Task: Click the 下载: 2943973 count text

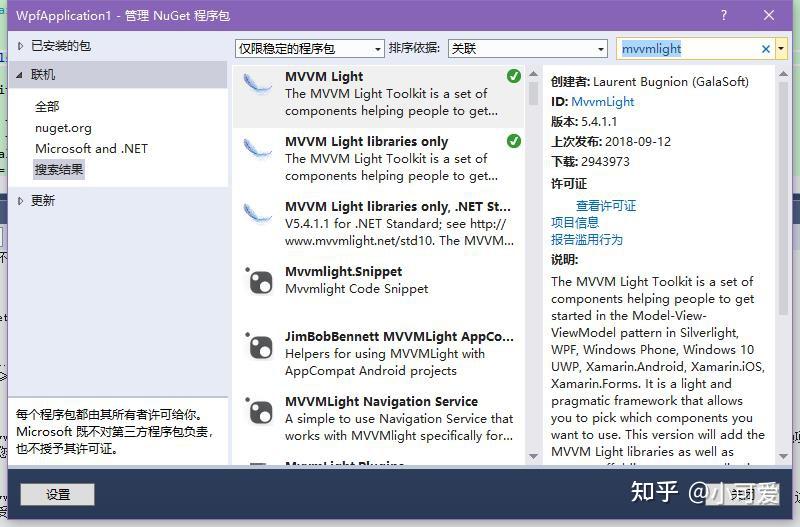Action: coord(590,162)
